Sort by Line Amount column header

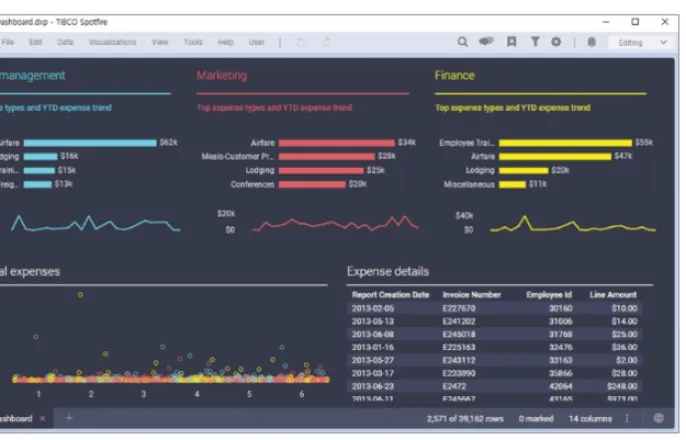(613, 295)
